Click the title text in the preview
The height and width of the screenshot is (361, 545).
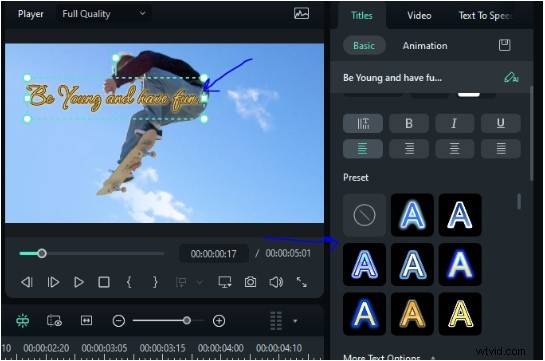click(115, 98)
